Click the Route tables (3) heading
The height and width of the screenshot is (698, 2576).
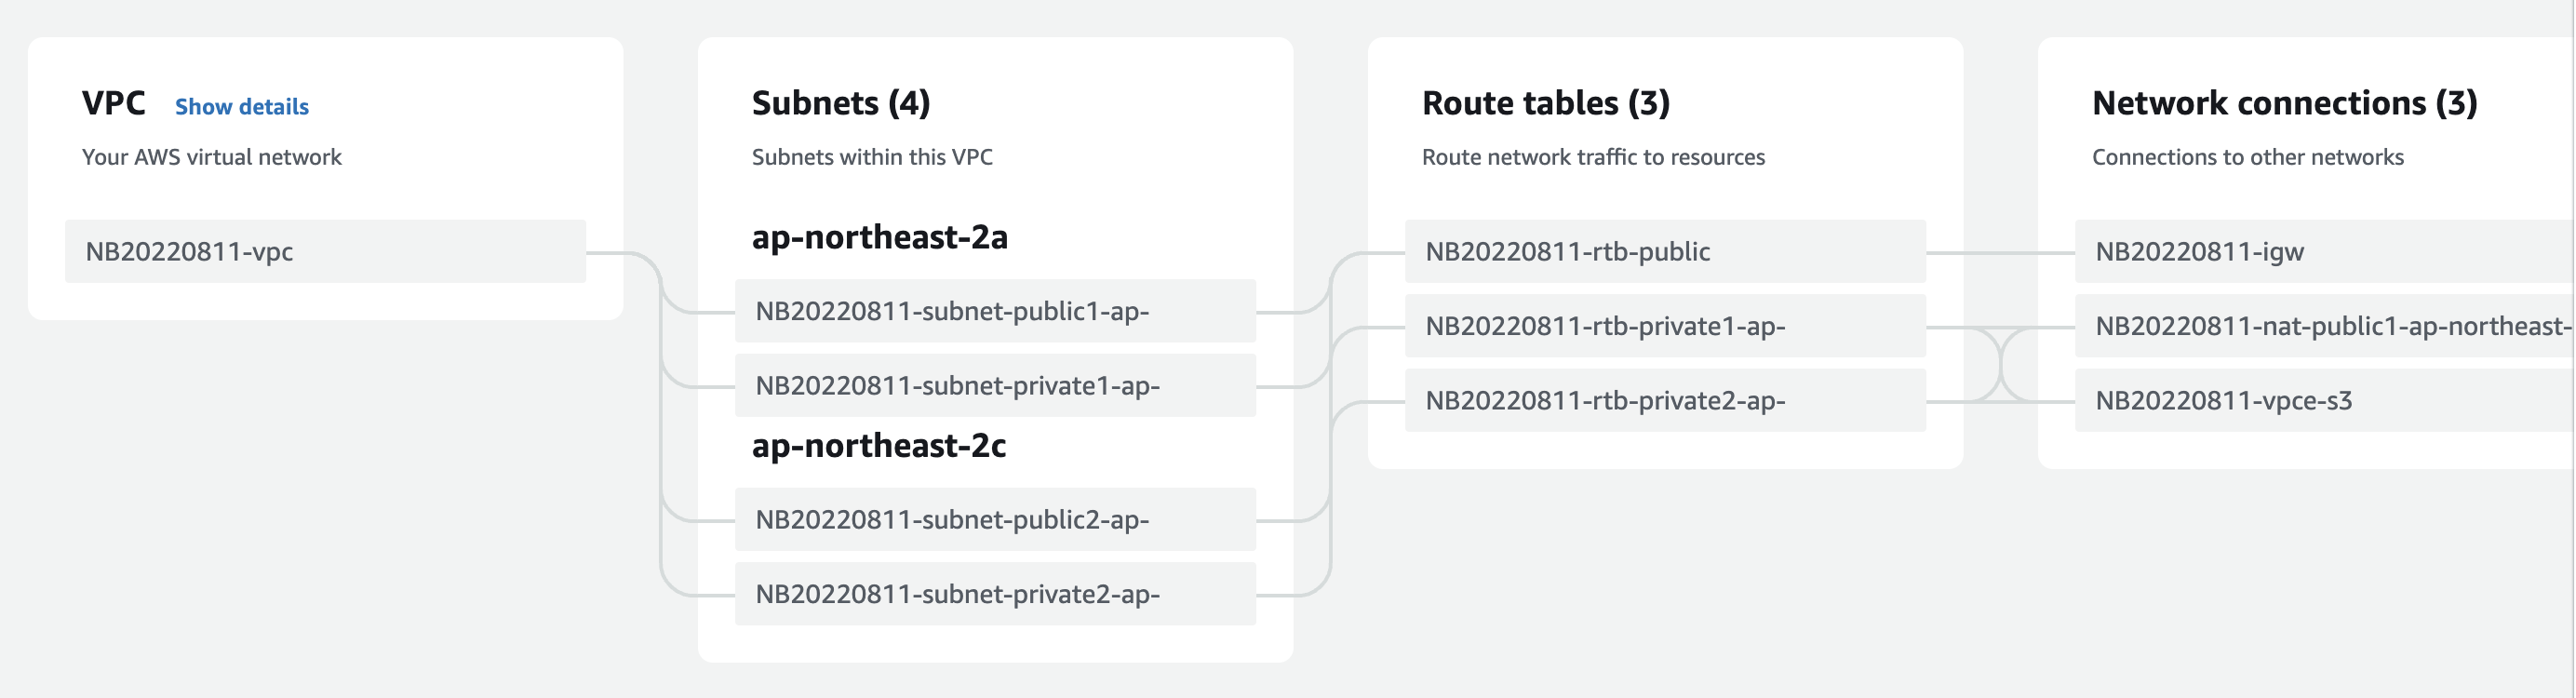(1545, 103)
